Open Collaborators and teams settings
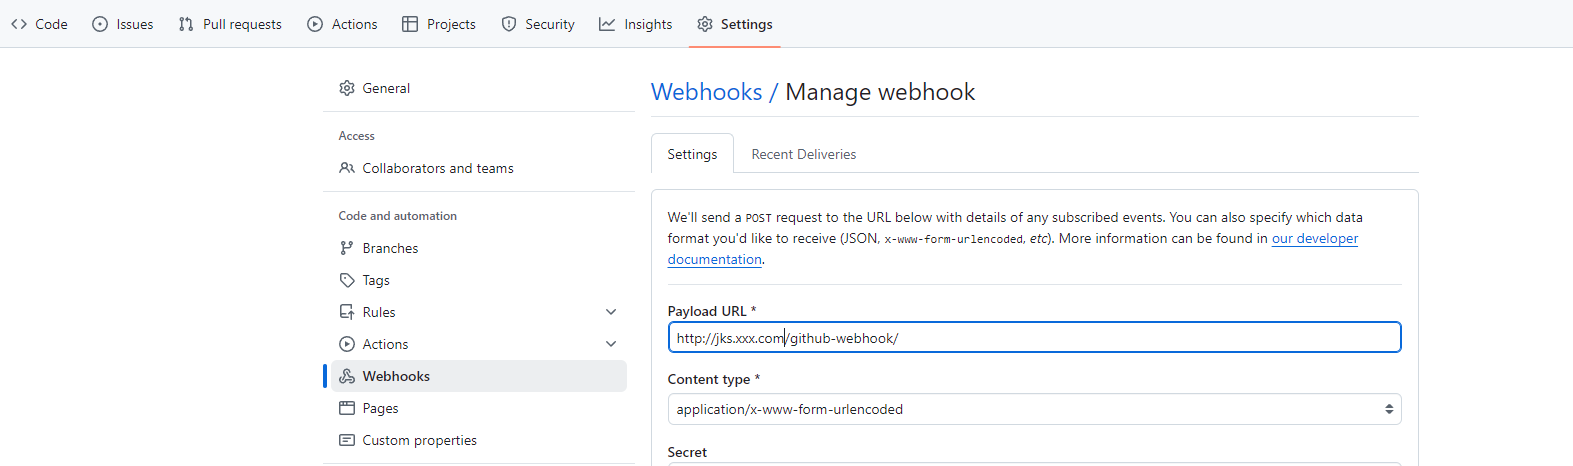The width and height of the screenshot is (1573, 466). tap(479, 168)
